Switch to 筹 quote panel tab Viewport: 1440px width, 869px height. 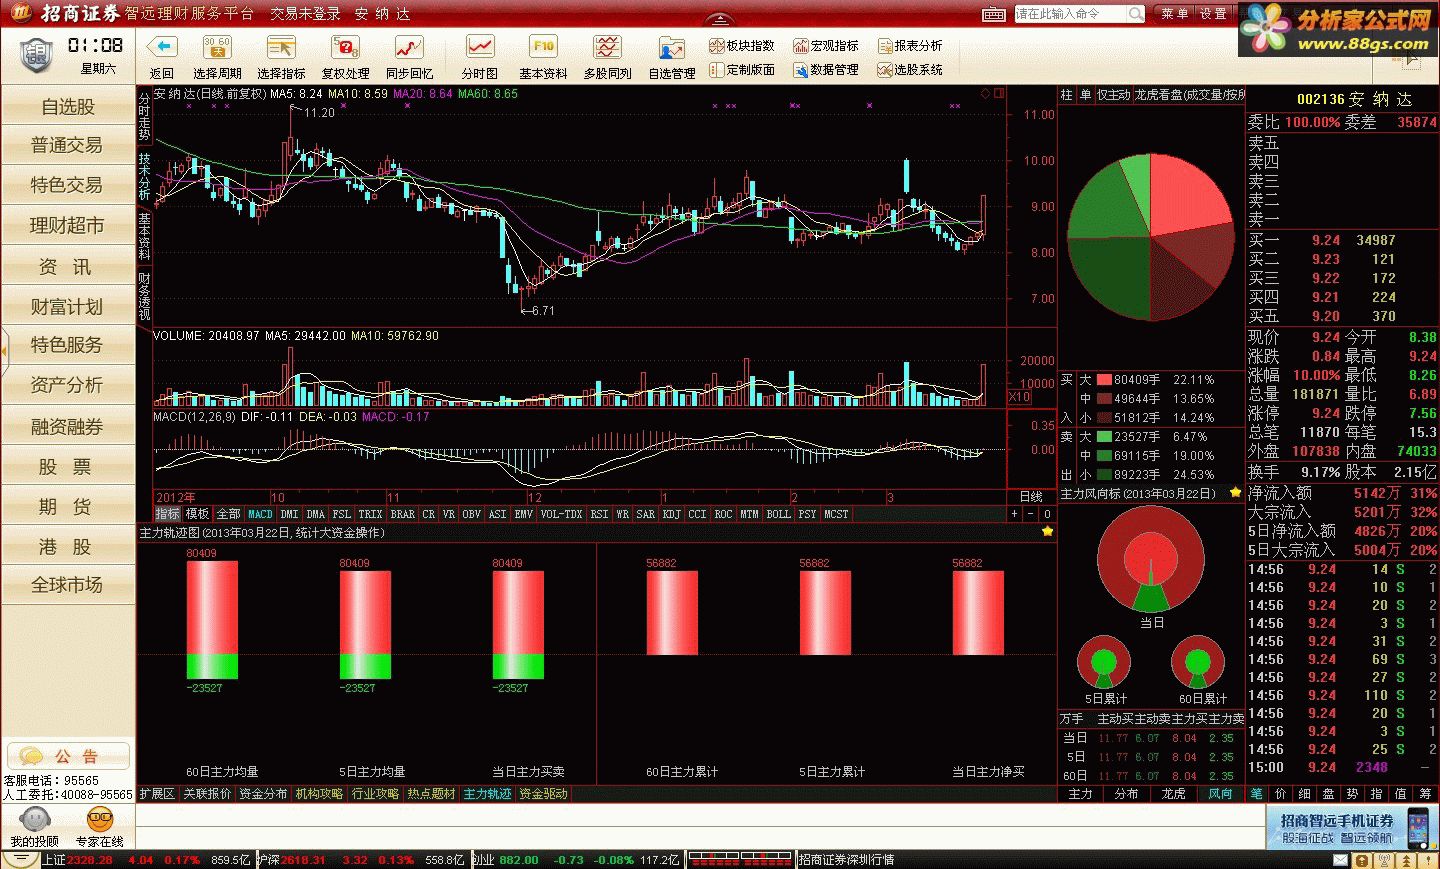click(x=1424, y=794)
